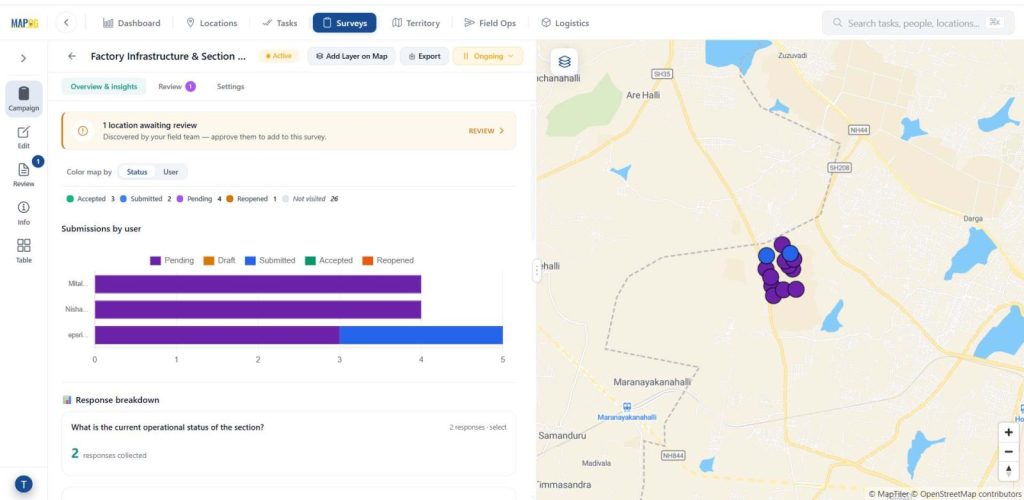Open the map layers control

564,61
